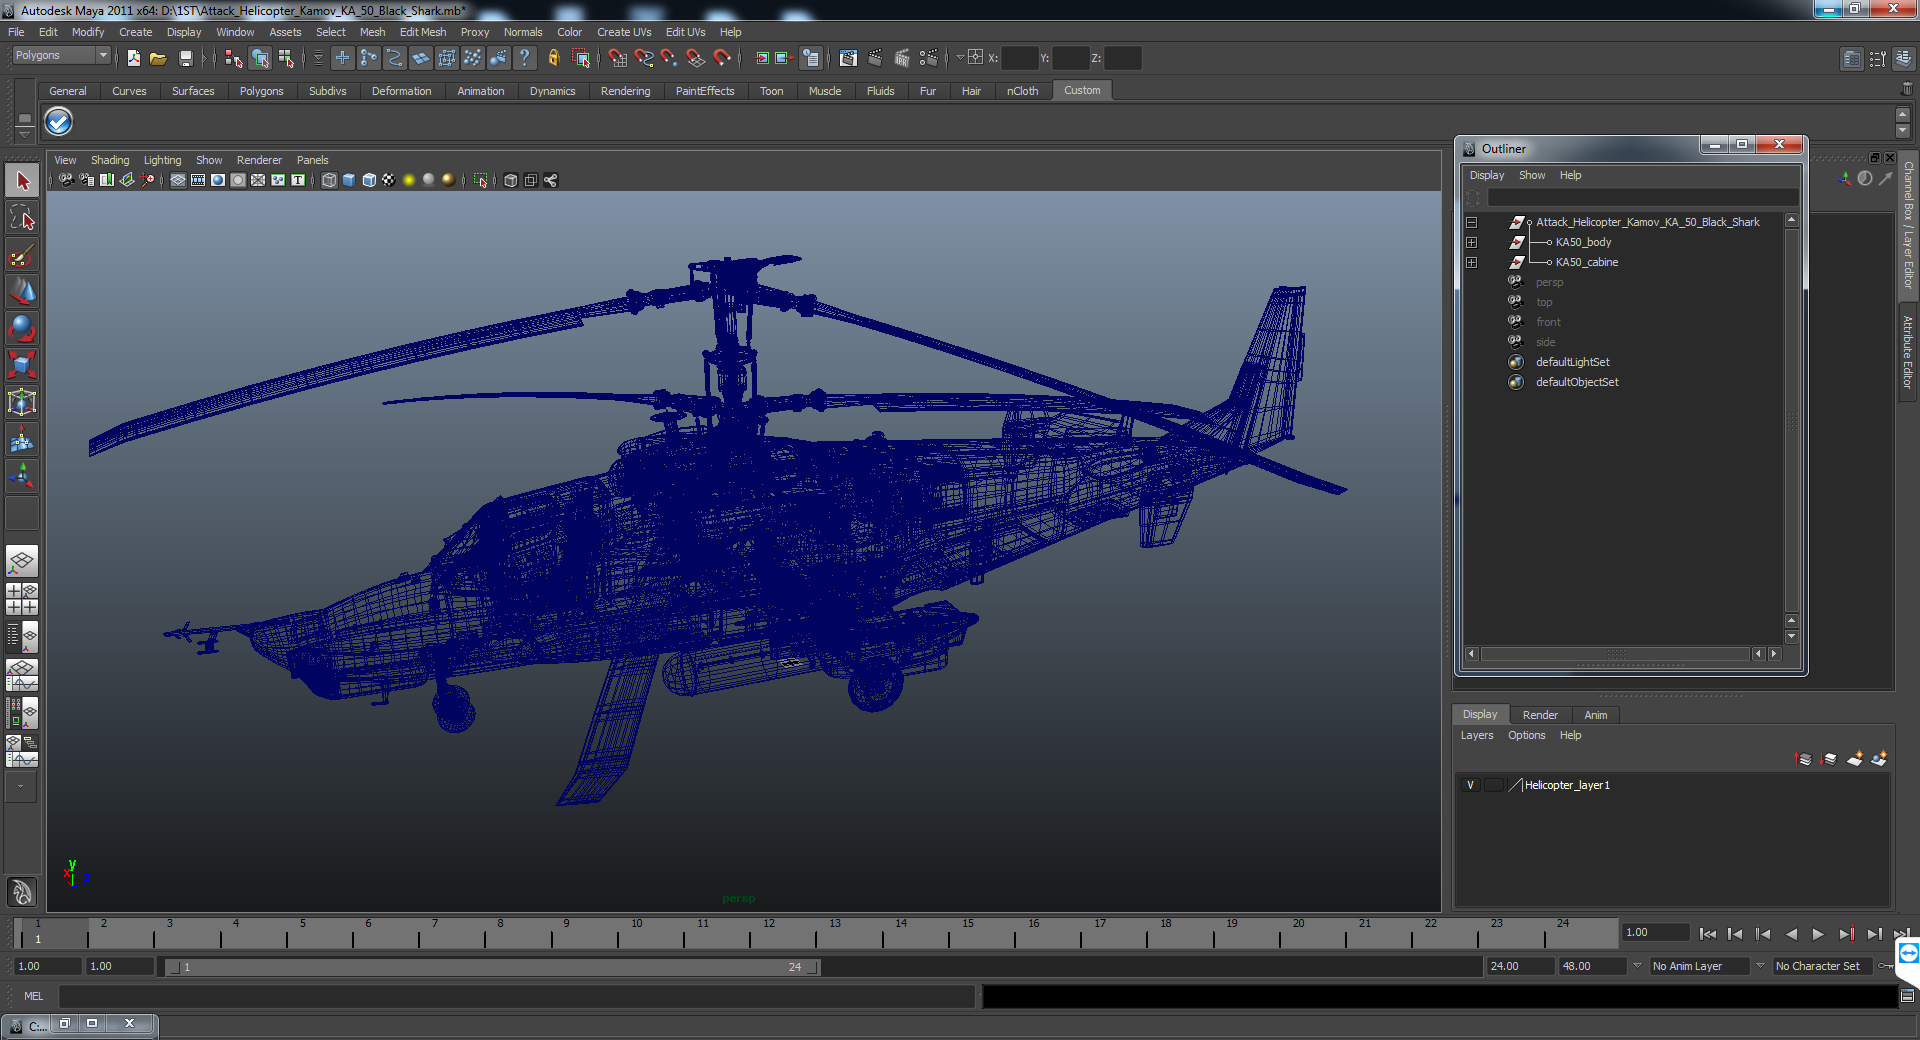Switch to Persp/Graph Editor layout
The image size is (1920, 1040).
[22, 675]
